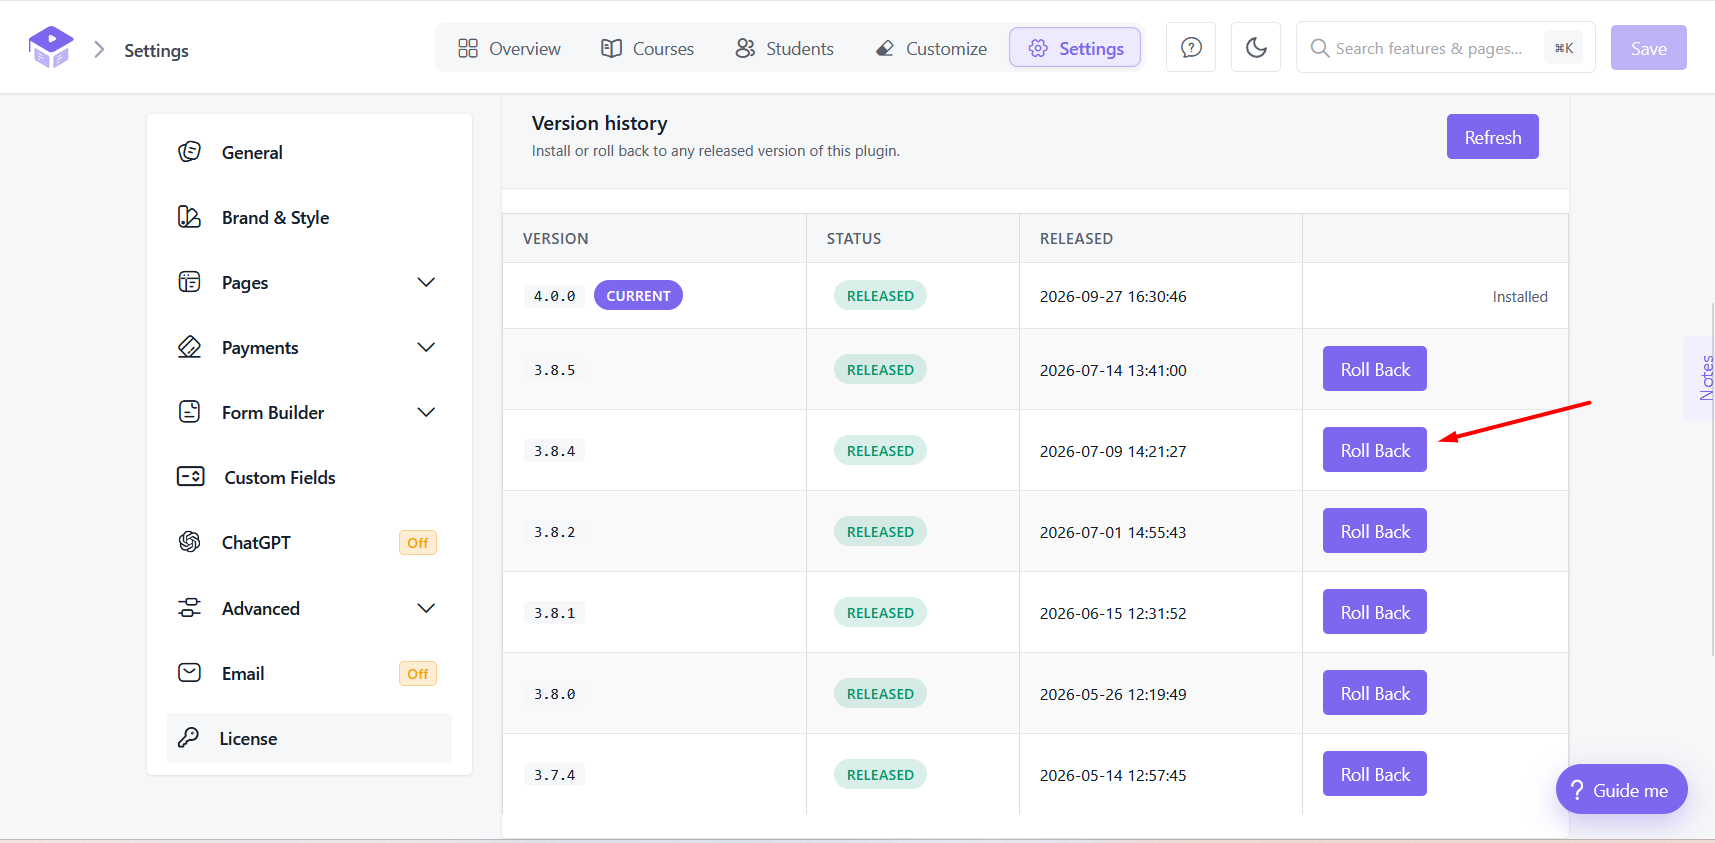Click the Settings breadcrumb label
Viewport: 1715px width, 843px height.
coord(156,50)
